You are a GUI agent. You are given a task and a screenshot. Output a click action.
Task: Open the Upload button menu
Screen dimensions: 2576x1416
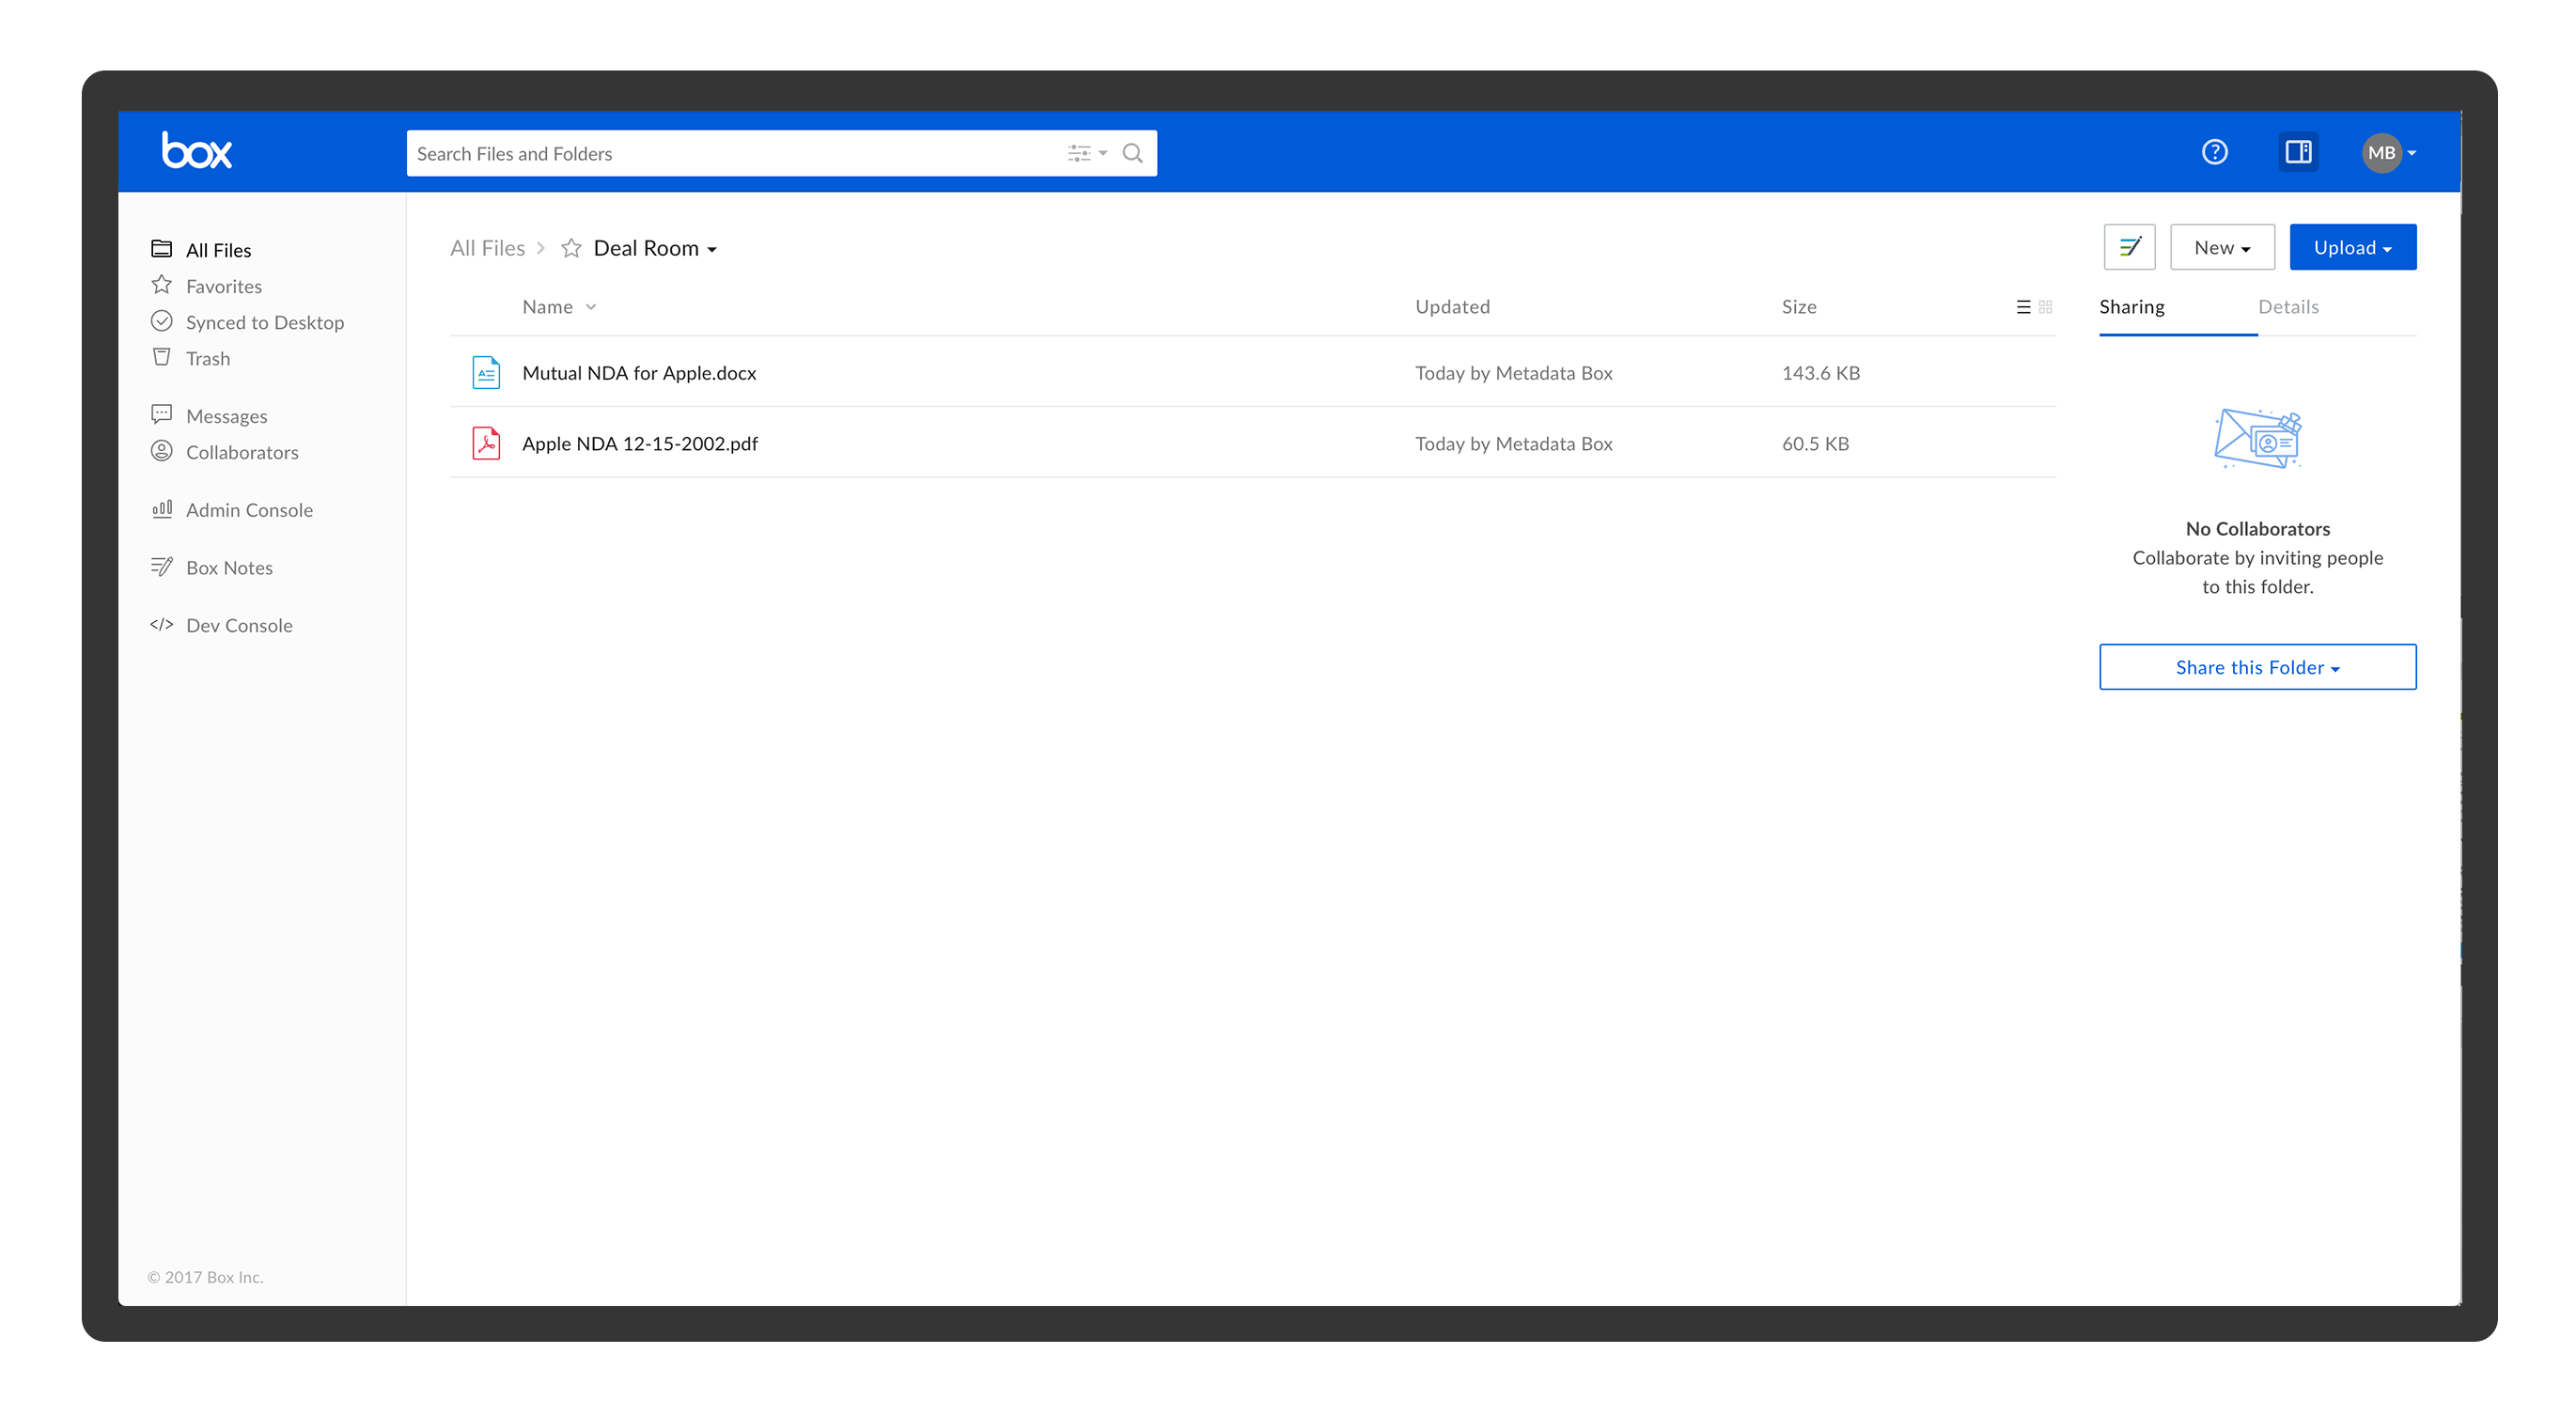(x=2352, y=246)
